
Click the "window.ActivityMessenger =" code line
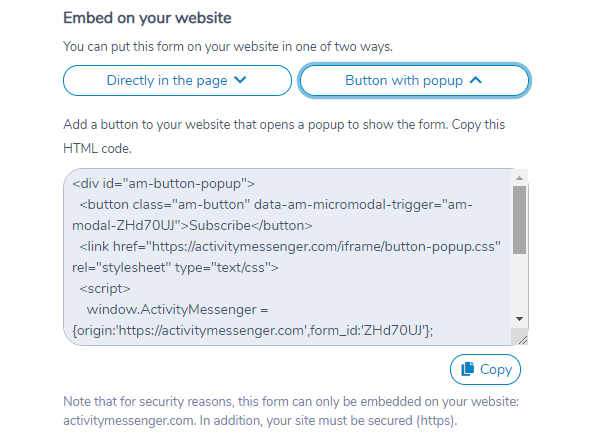pos(178,309)
